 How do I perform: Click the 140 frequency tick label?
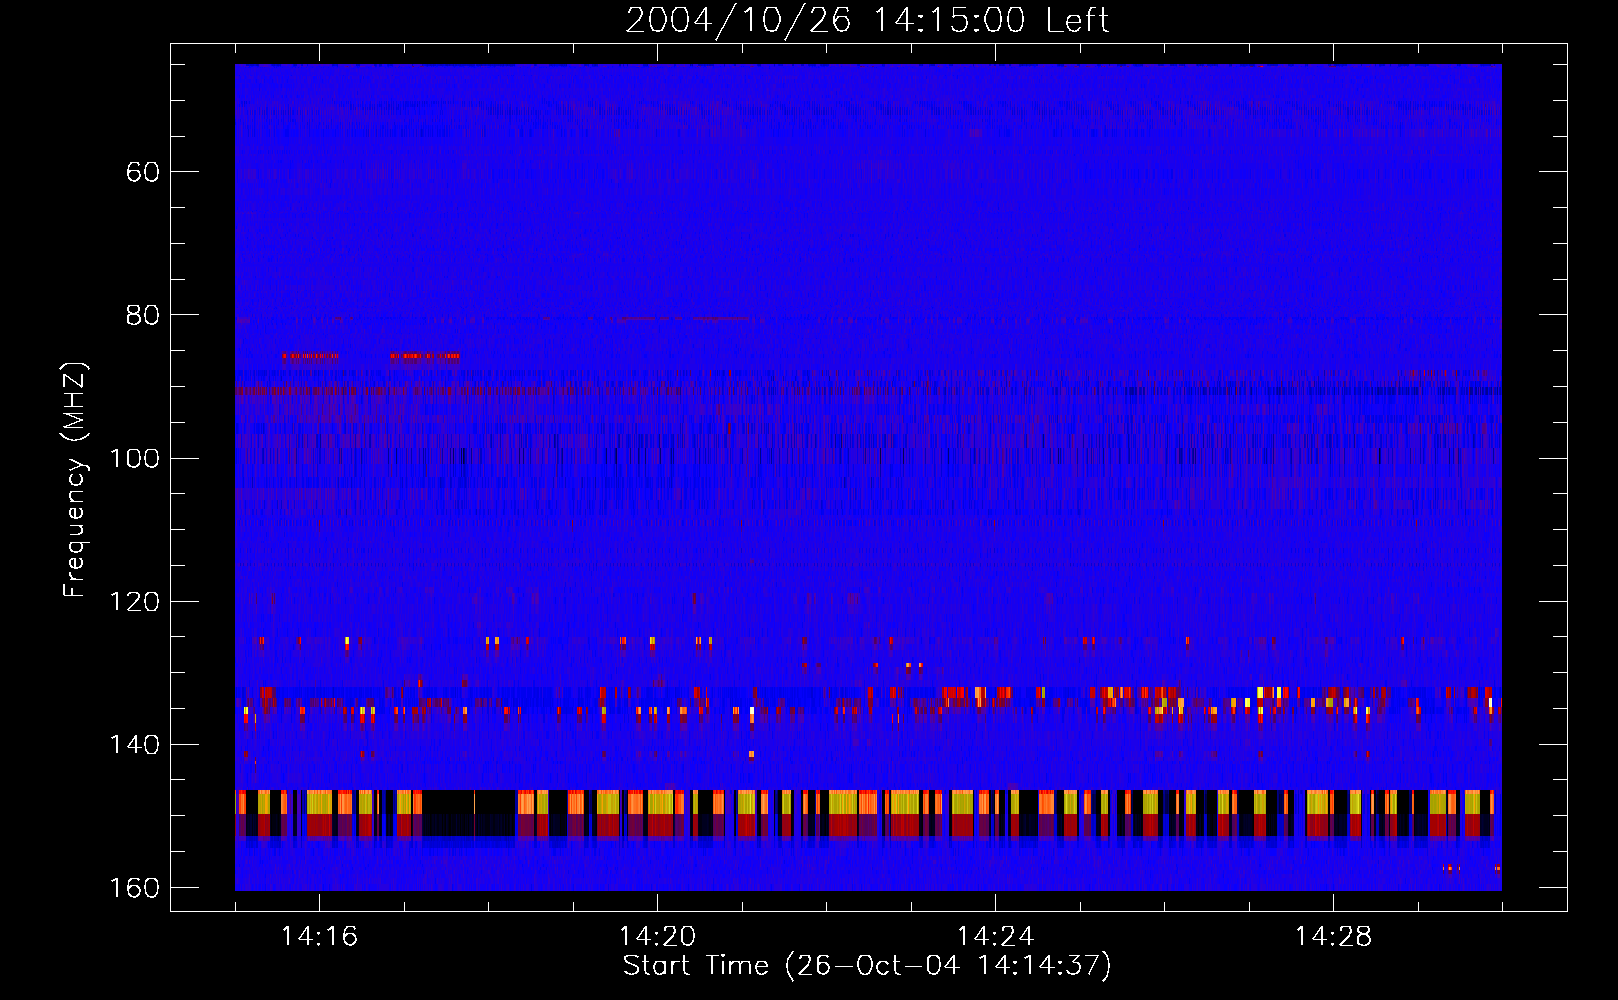click(x=134, y=745)
